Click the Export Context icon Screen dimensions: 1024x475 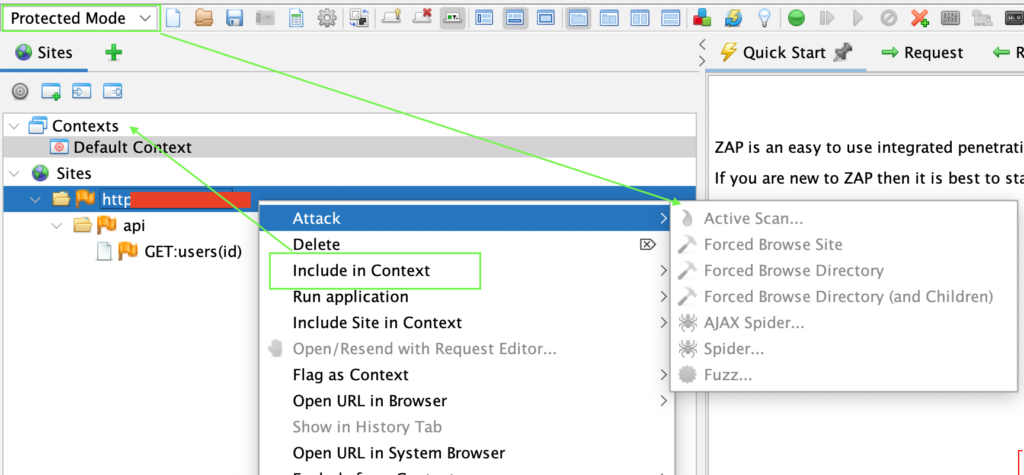point(113,91)
